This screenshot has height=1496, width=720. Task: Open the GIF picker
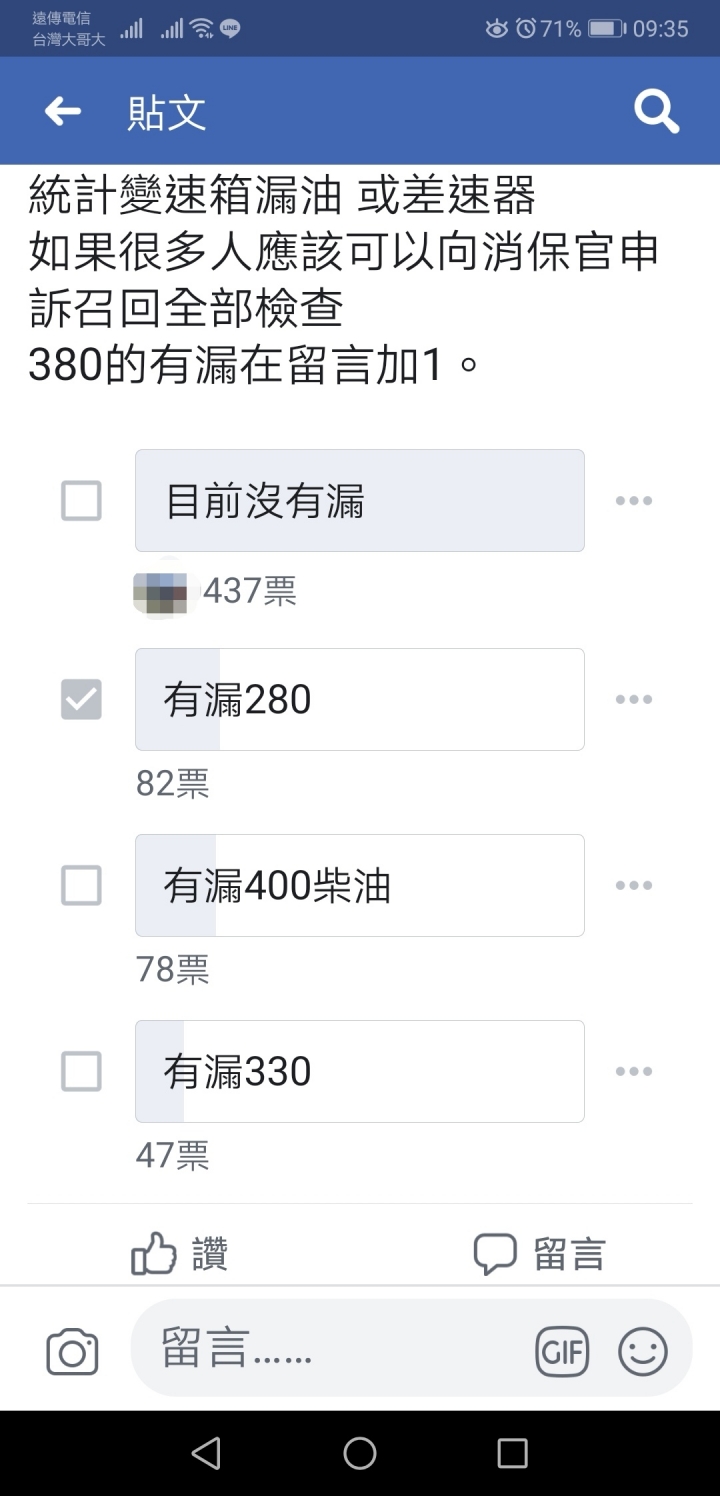coord(562,1352)
